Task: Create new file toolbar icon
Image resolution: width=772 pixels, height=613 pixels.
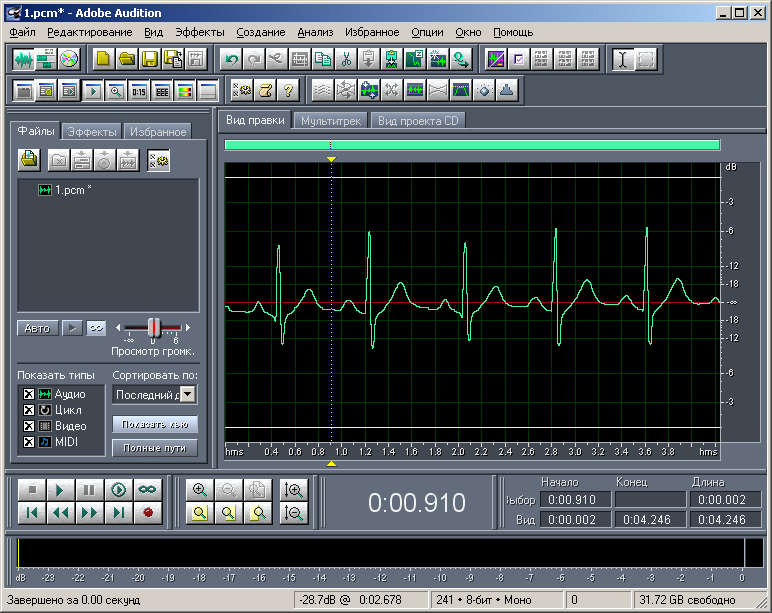Action: pyautogui.click(x=103, y=59)
